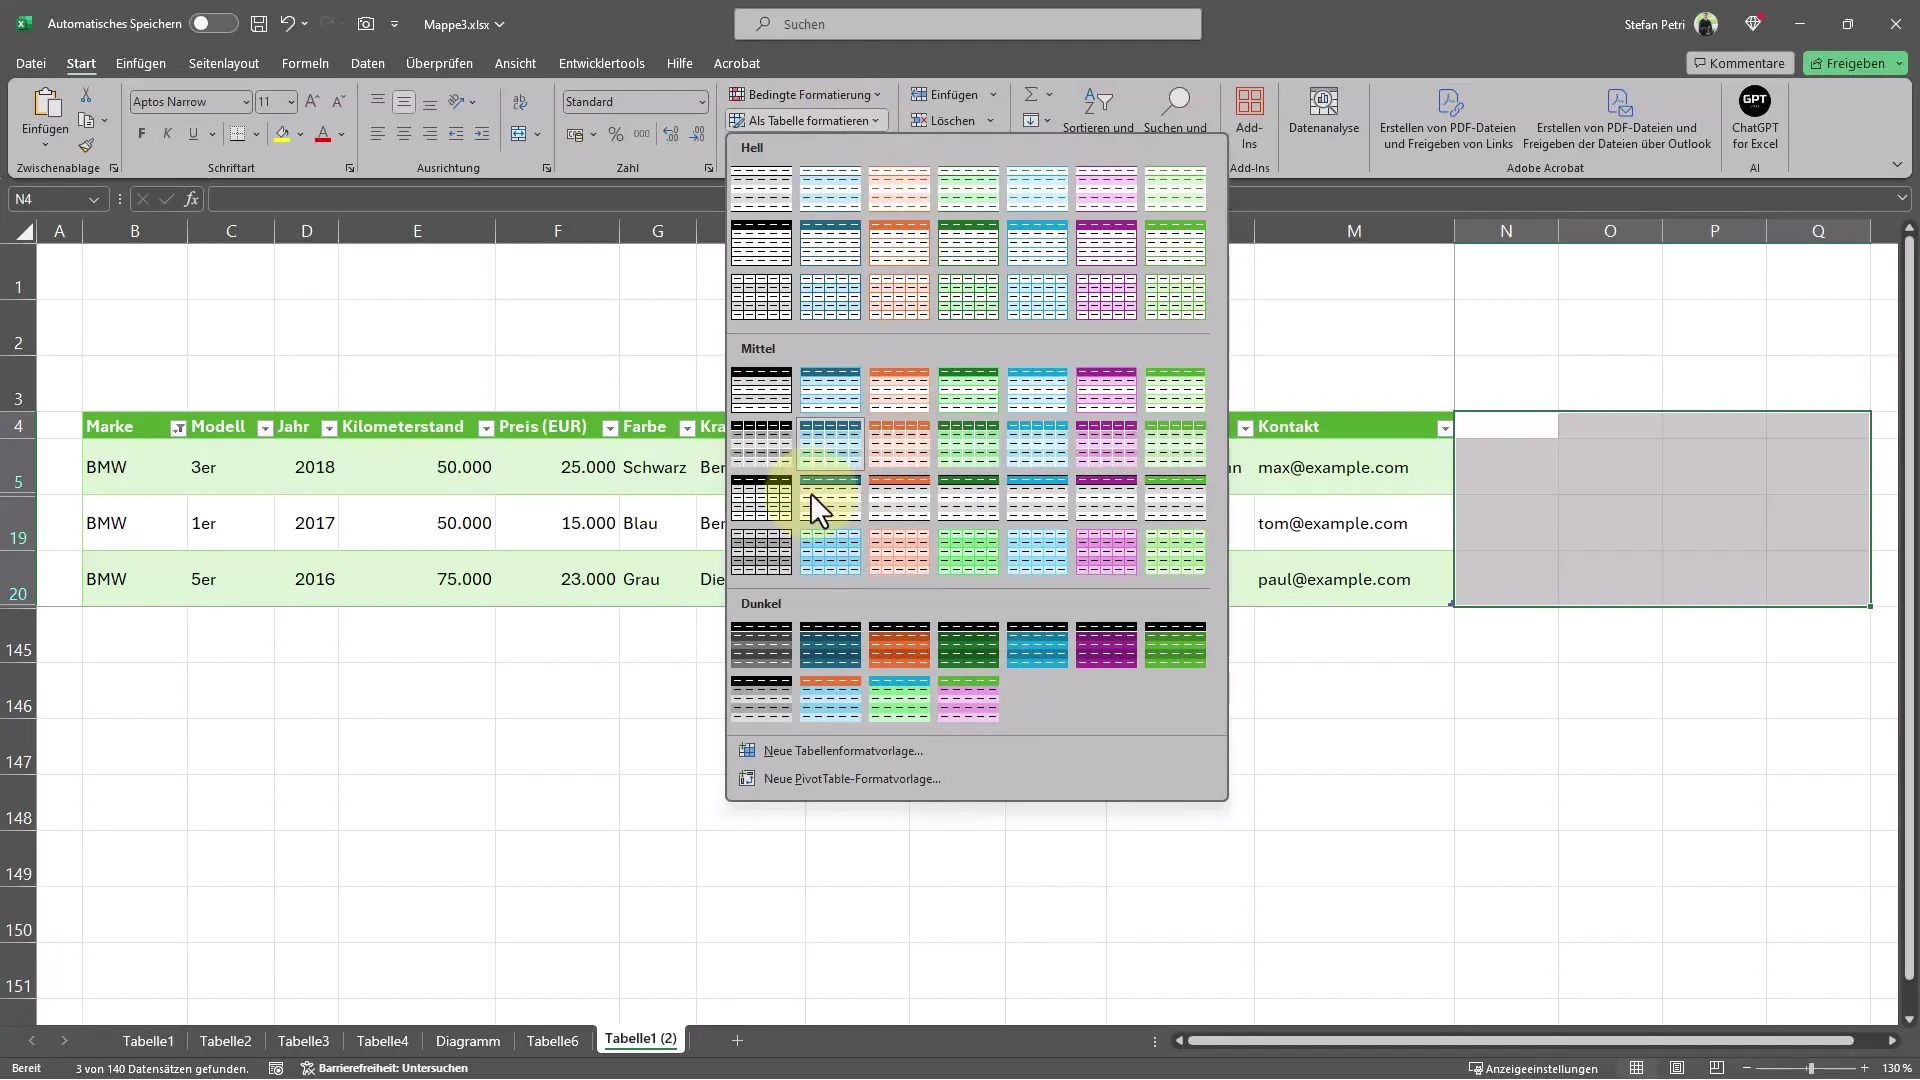The image size is (1920, 1080).
Task: Open the Entwicklertools menu
Action: [601, 63]
